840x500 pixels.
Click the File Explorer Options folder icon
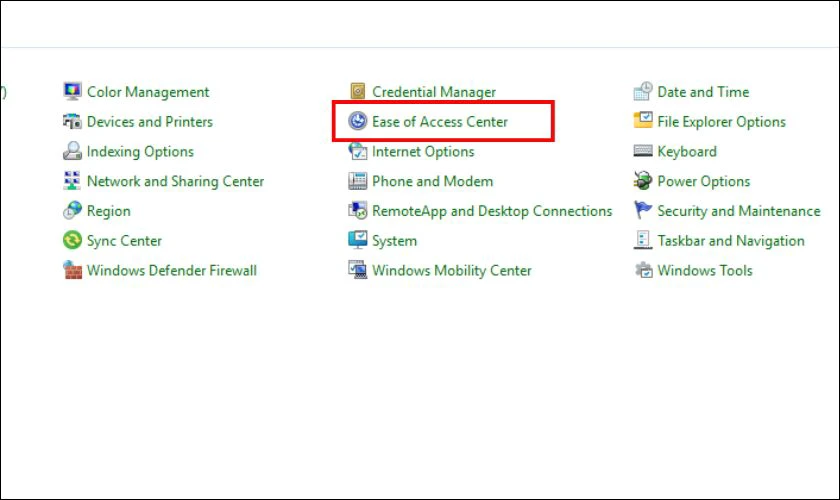tap(643, 120)
